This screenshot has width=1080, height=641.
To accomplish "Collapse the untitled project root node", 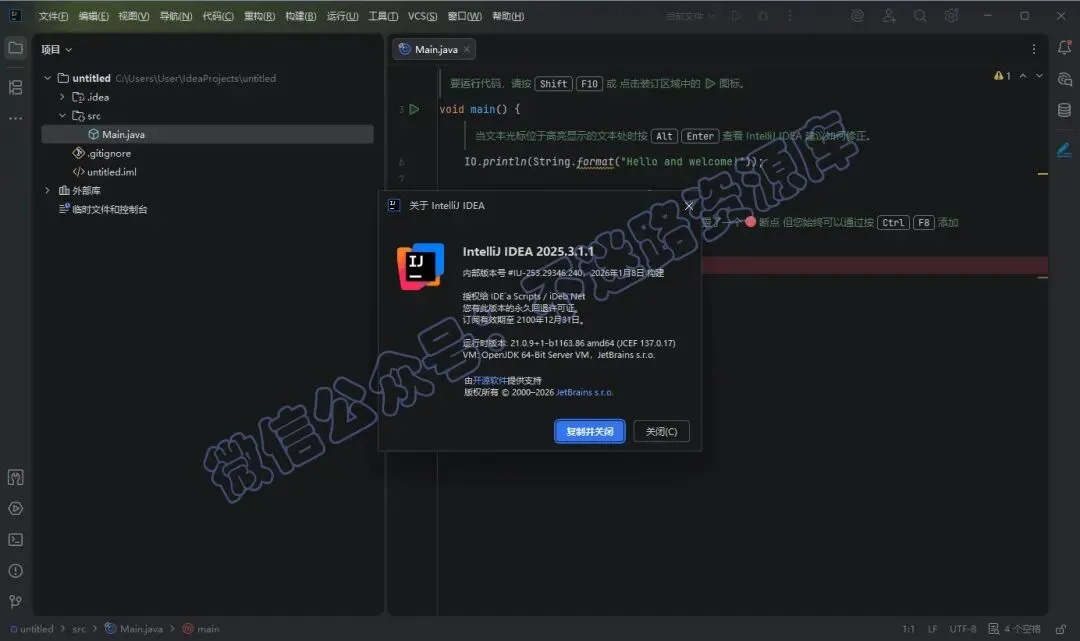I will [48, 78].
